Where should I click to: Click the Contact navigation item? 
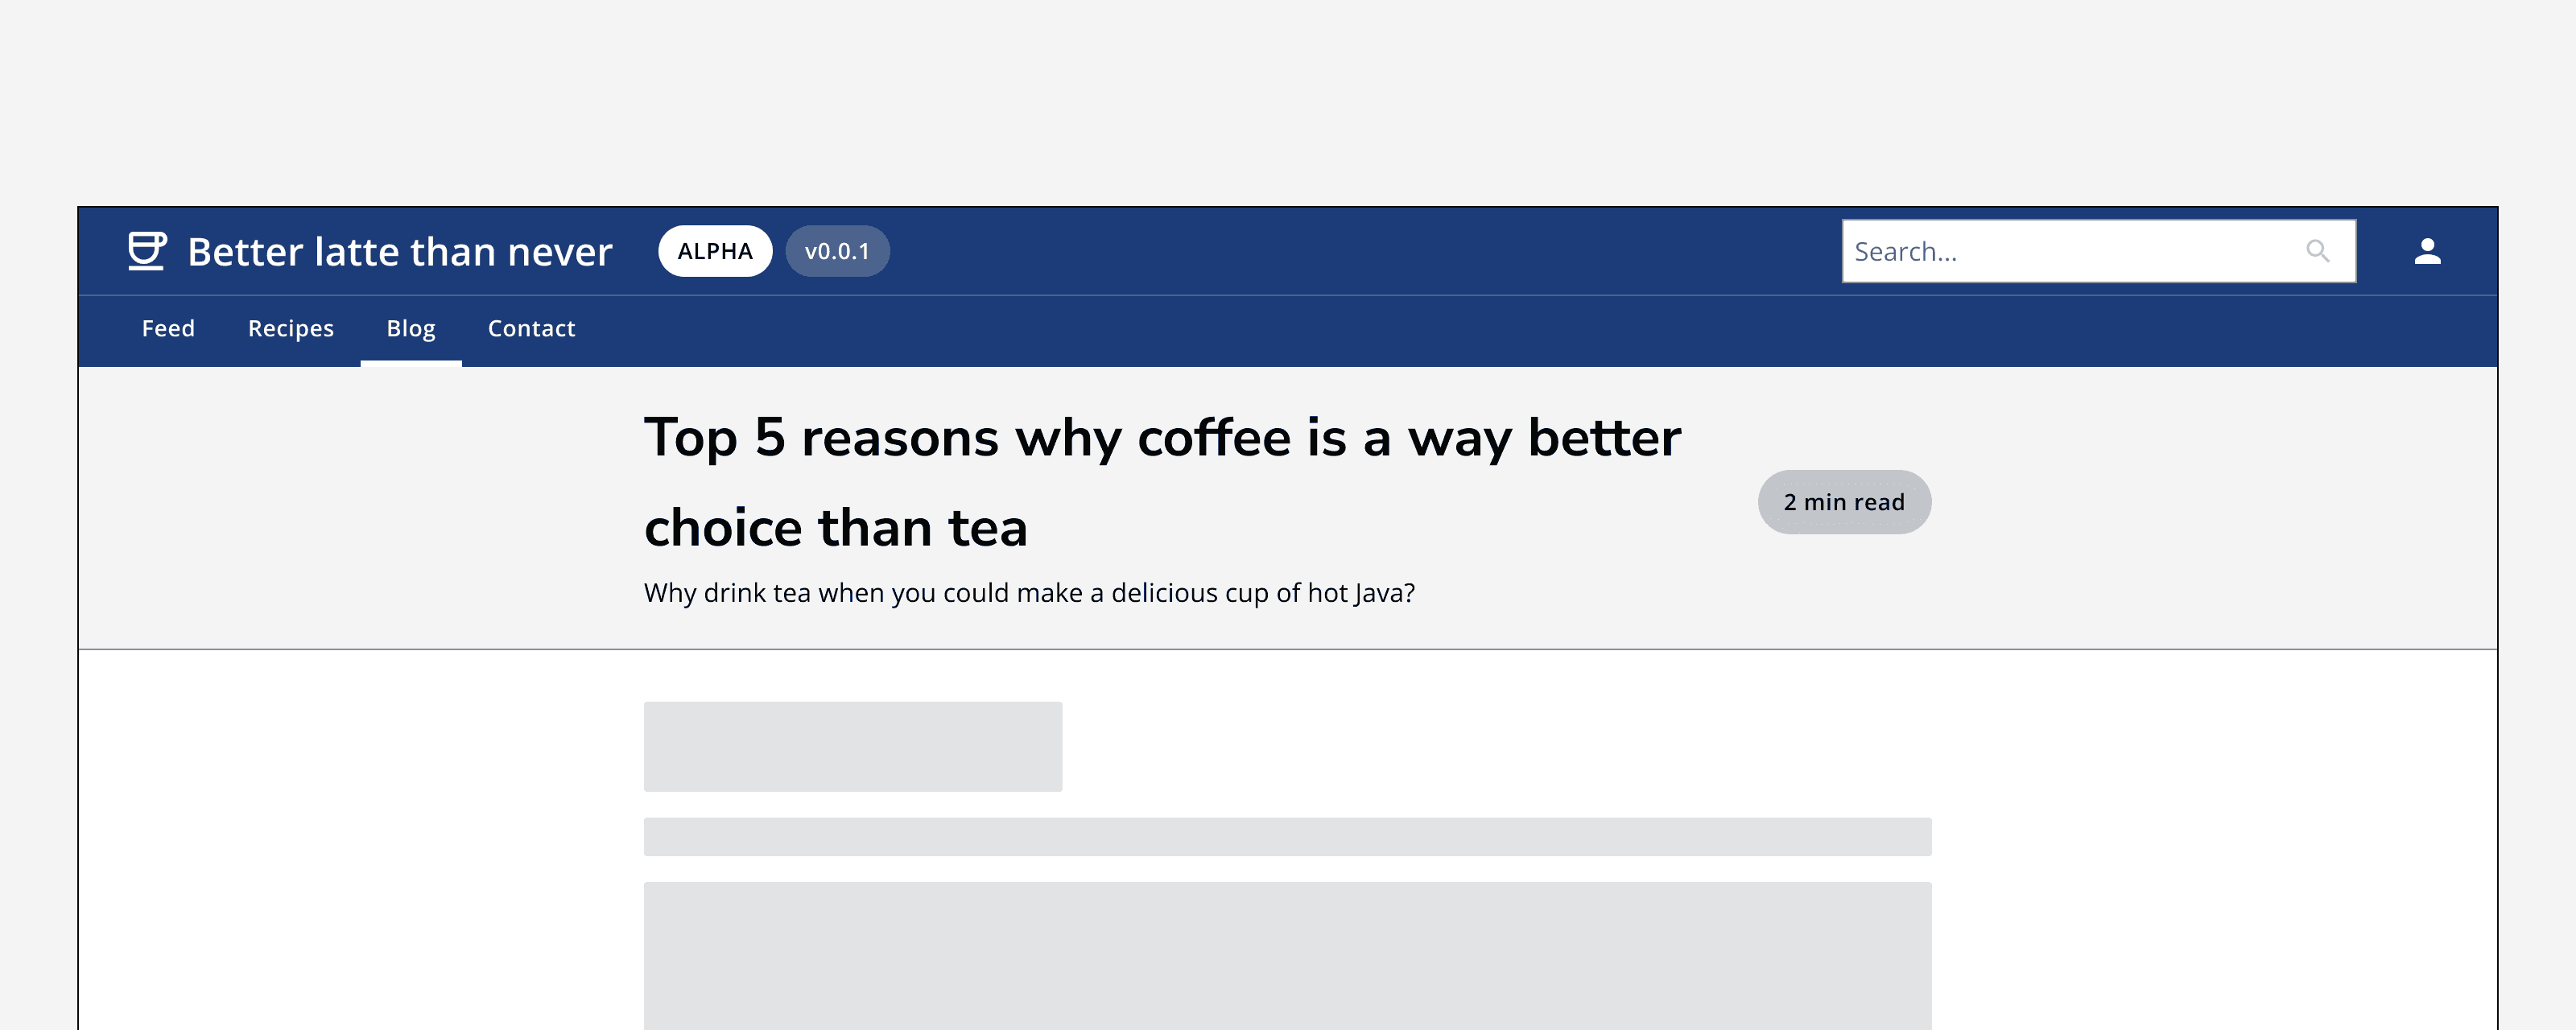click(532, 327)
